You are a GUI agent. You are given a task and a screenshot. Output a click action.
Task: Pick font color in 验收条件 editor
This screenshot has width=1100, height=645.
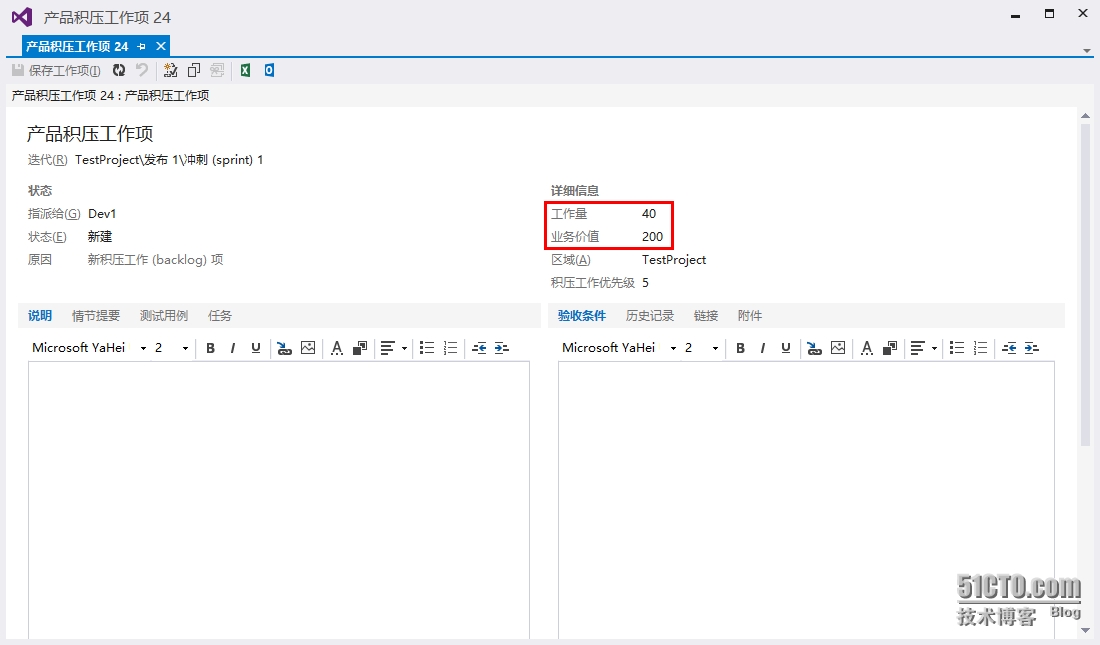pyautogui.click(x=867, y=348)
